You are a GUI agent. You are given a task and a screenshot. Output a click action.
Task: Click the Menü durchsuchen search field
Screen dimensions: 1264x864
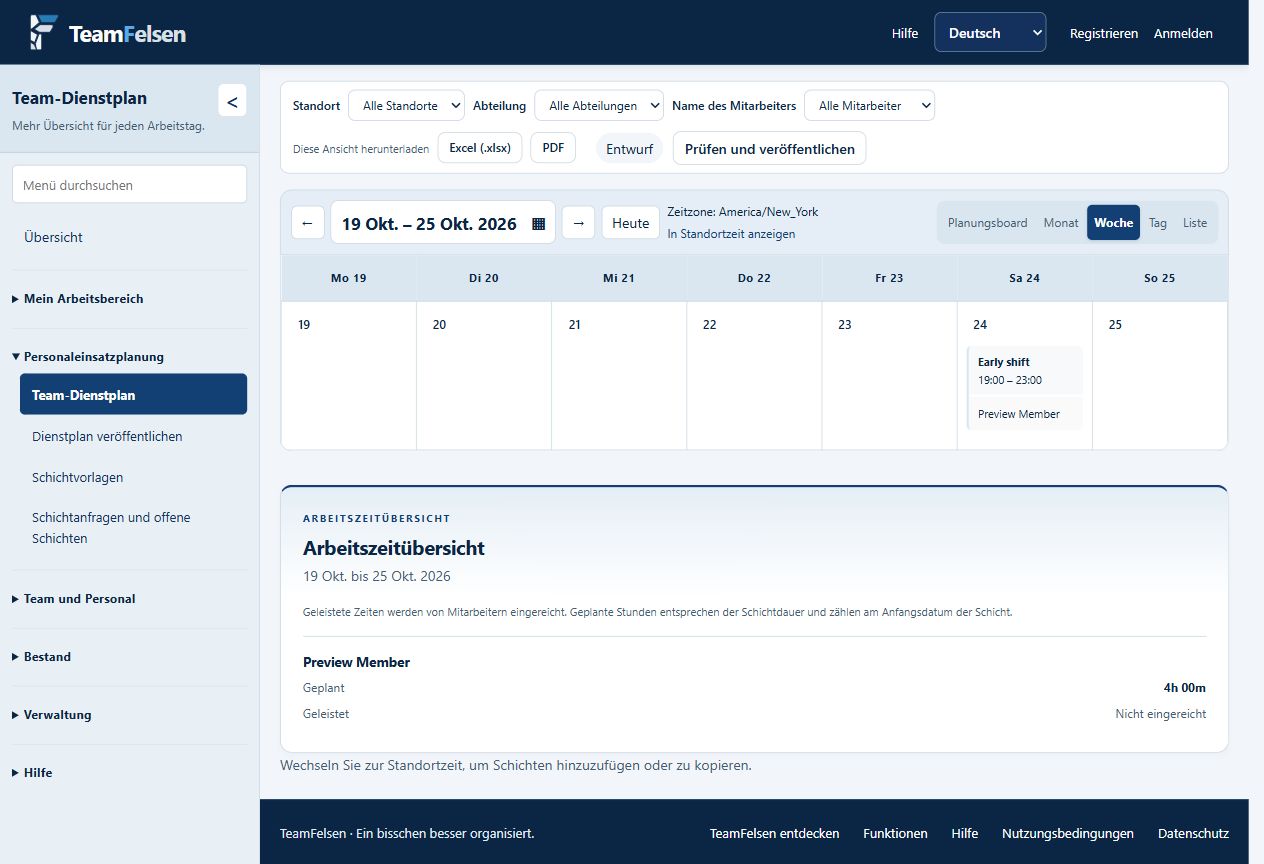click(129, 185)
